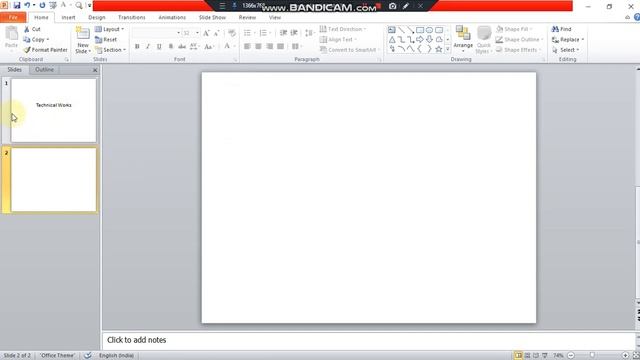Close the slides pane
Screen dimensions: 640x360
(x=95, y=70)
